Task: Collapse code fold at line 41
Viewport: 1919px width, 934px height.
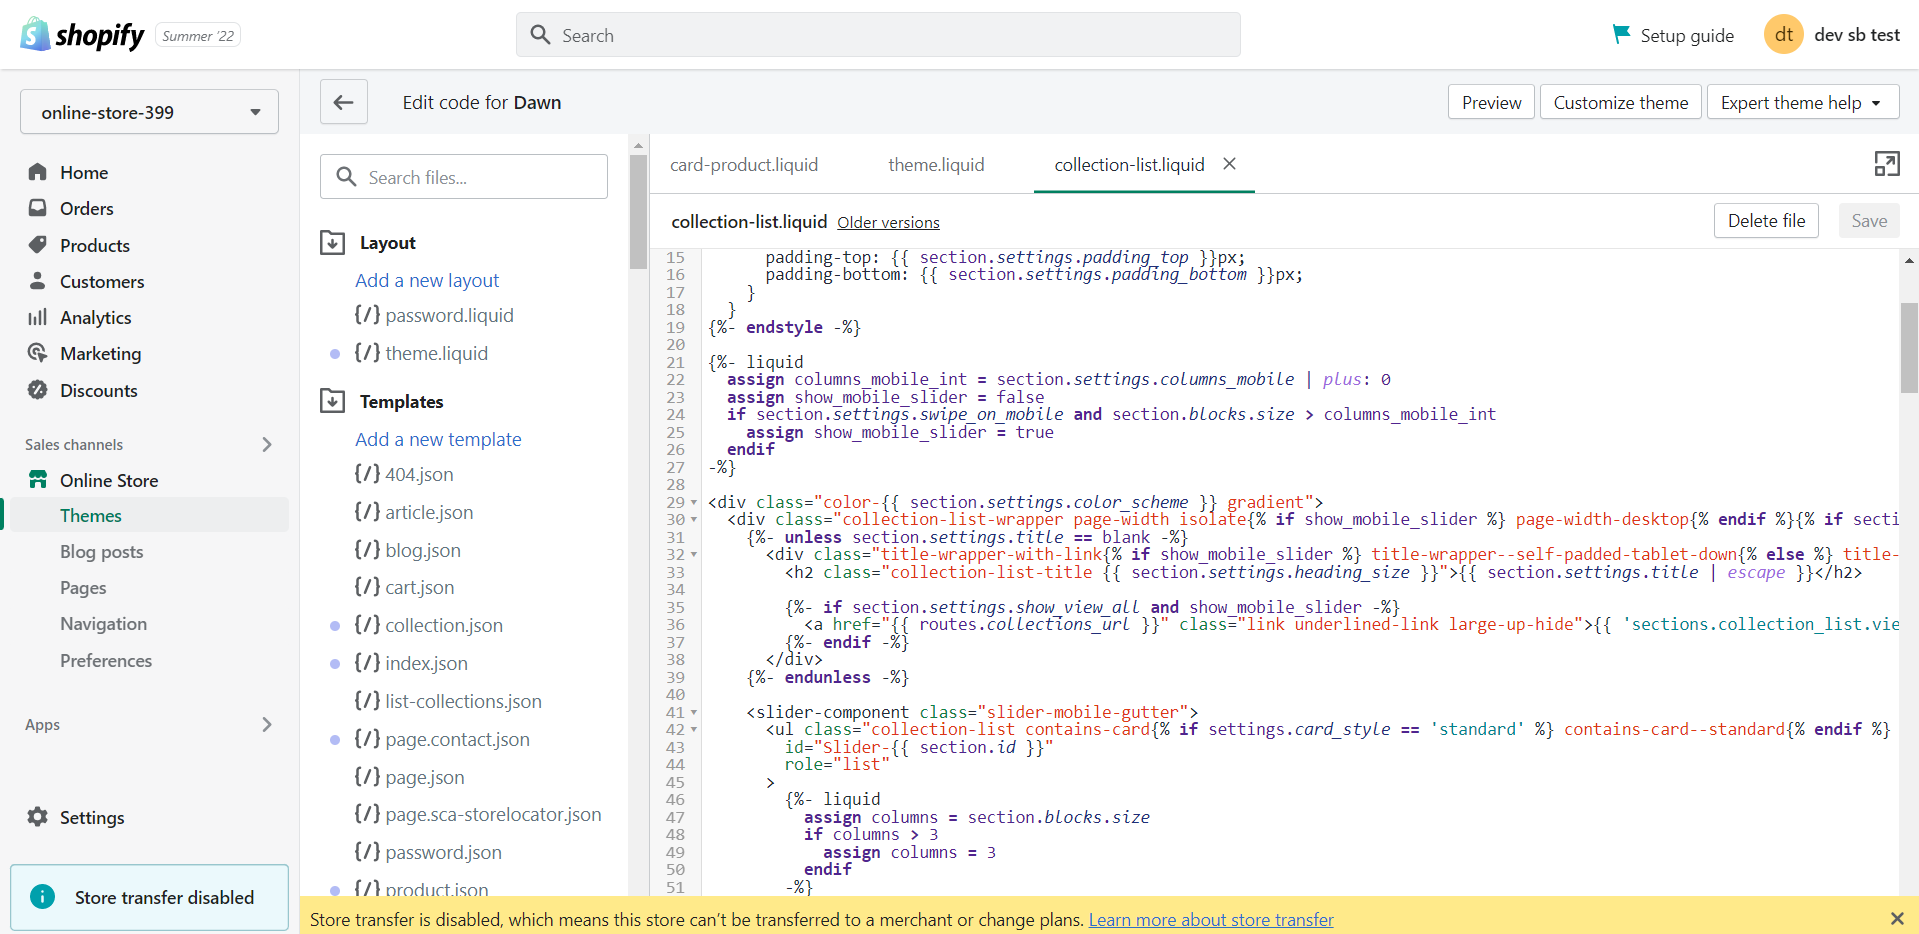Action: [x=694, y=713]
